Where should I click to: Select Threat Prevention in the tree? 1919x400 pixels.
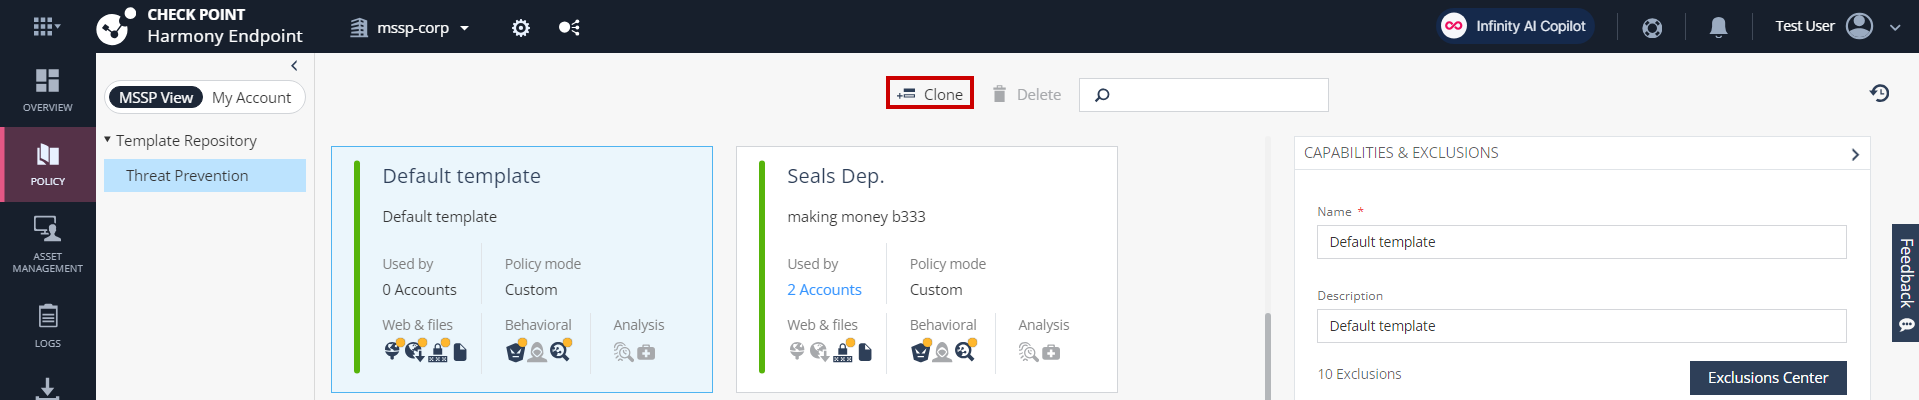[187, 175]
